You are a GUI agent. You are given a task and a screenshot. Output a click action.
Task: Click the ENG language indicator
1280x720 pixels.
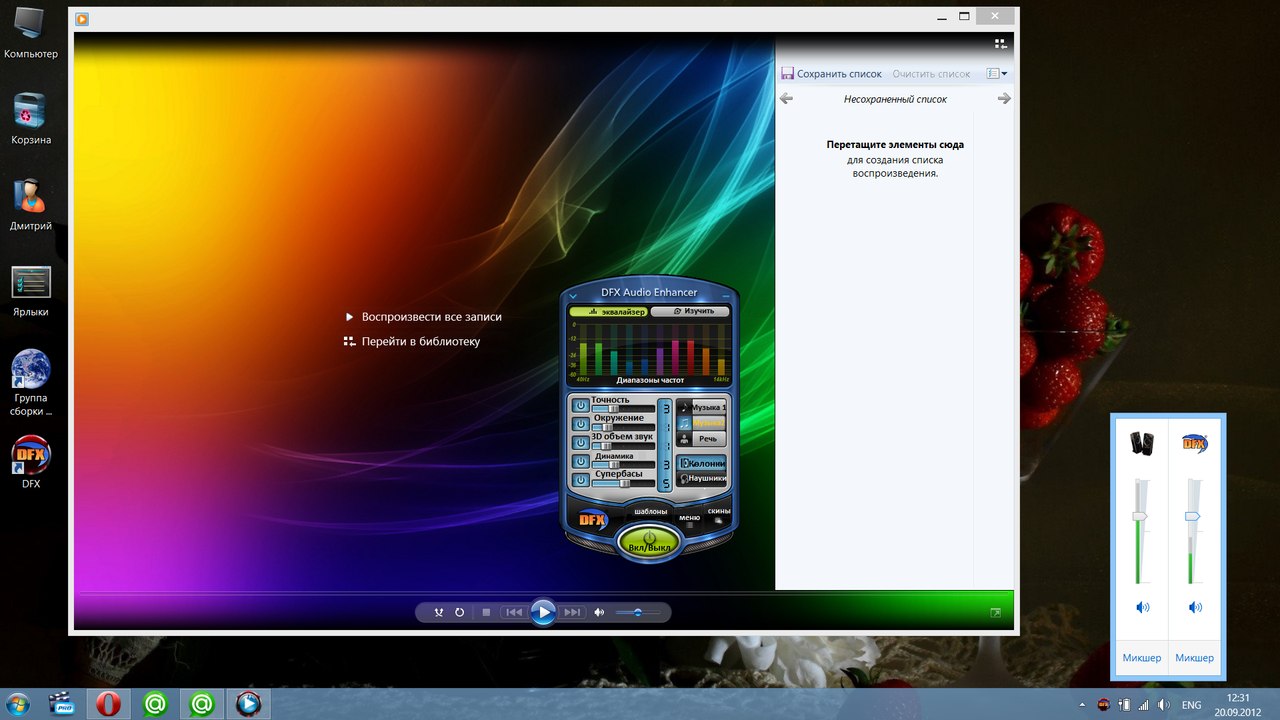point(1191,705)
